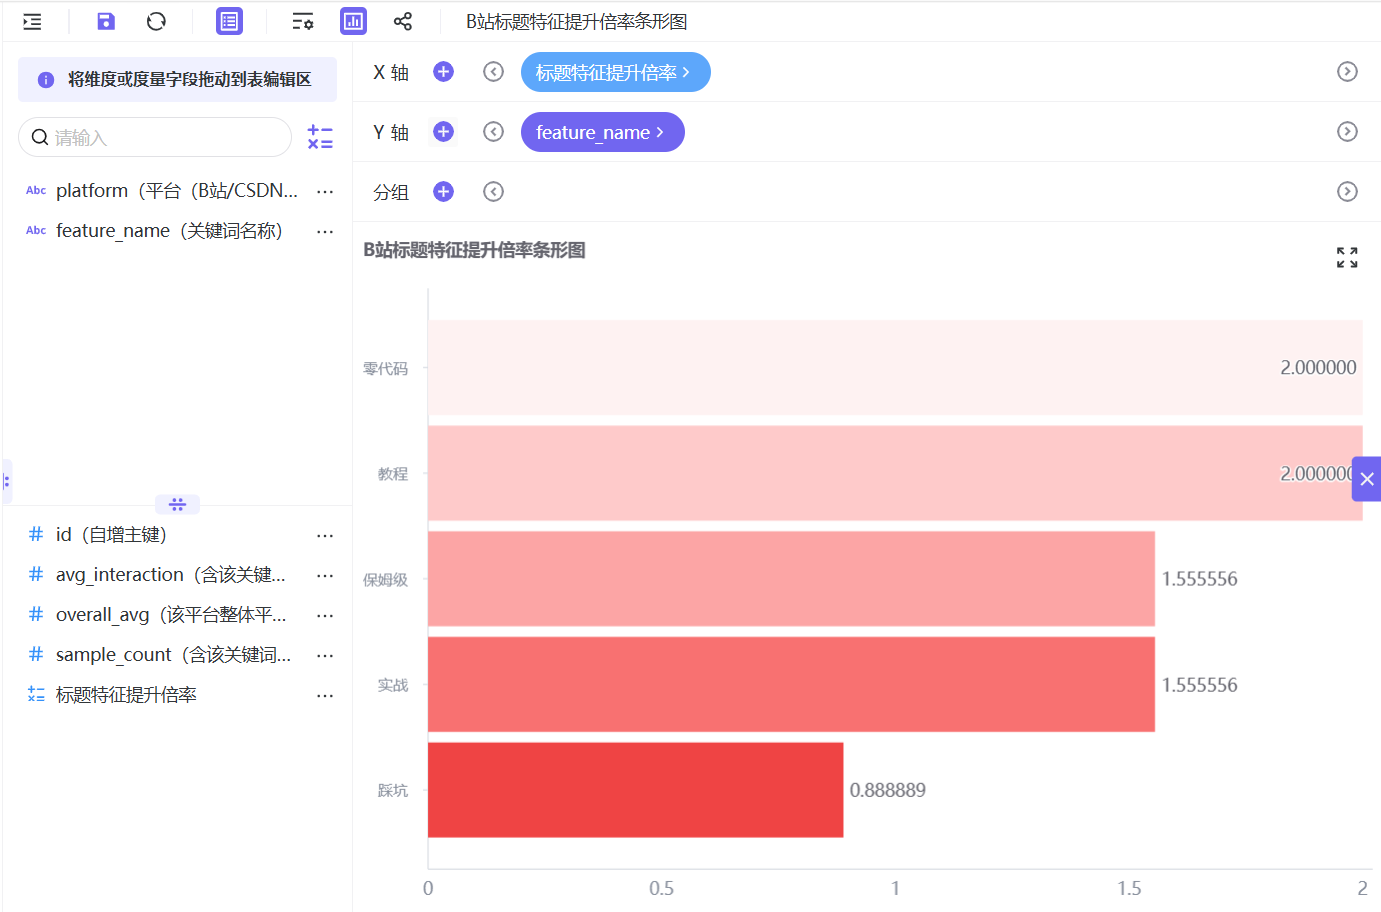Share the chart via share icon
This screenshot has width=1381, height=912.
click(403, 21)
